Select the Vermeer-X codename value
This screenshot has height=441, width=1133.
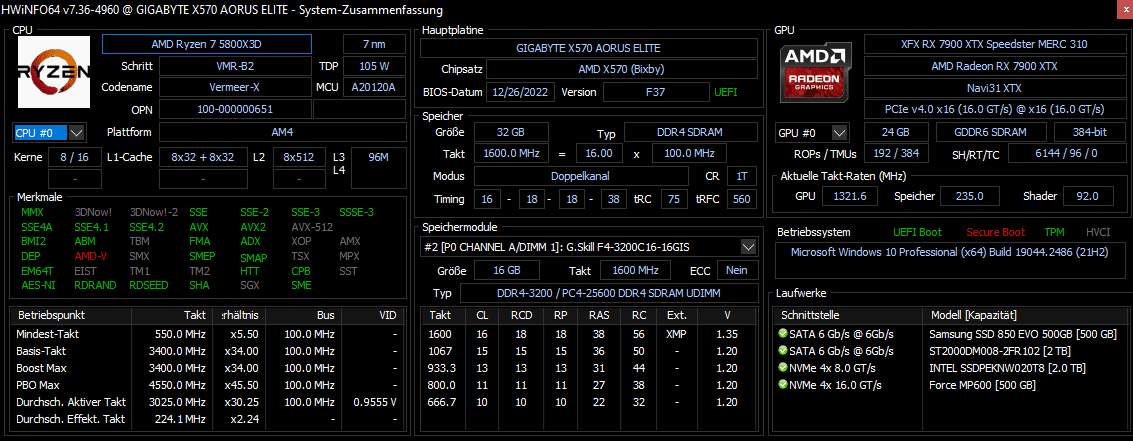click(233, 87)
